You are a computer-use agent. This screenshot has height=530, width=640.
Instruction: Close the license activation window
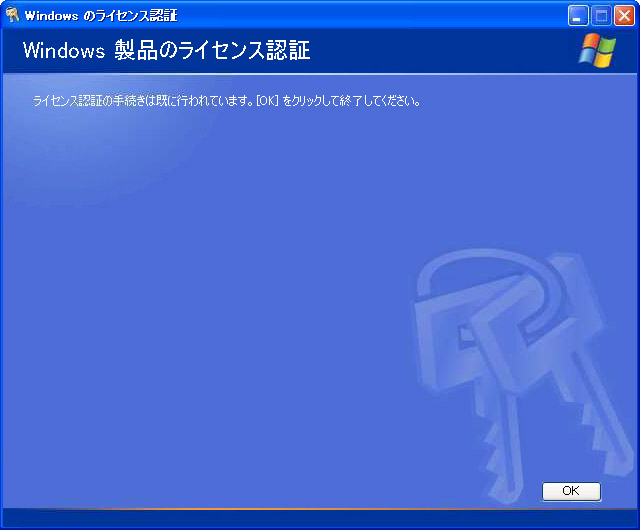pos(624,16)
